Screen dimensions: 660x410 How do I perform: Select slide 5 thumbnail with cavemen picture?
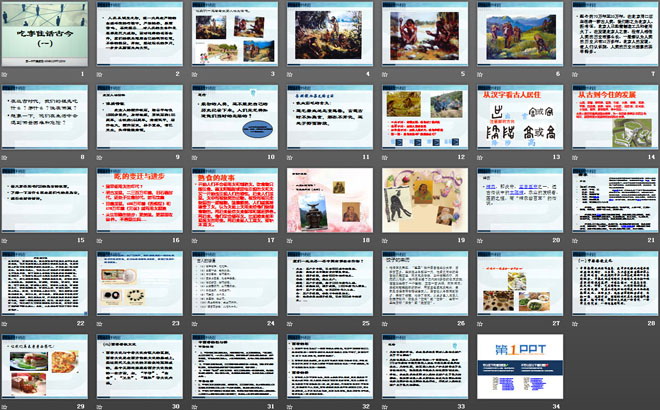tap(425, 34)
